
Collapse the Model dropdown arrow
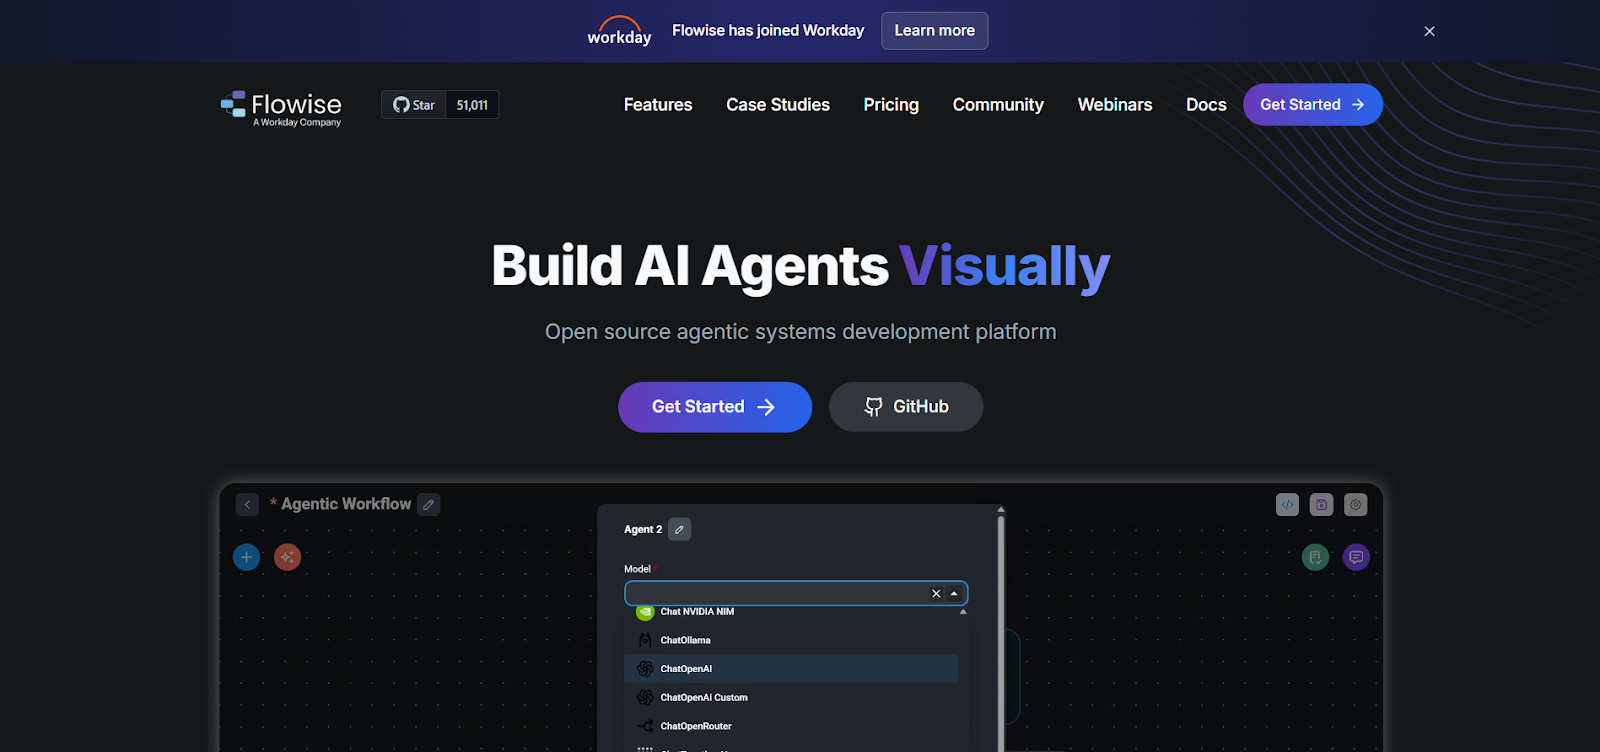pos(954,594)
